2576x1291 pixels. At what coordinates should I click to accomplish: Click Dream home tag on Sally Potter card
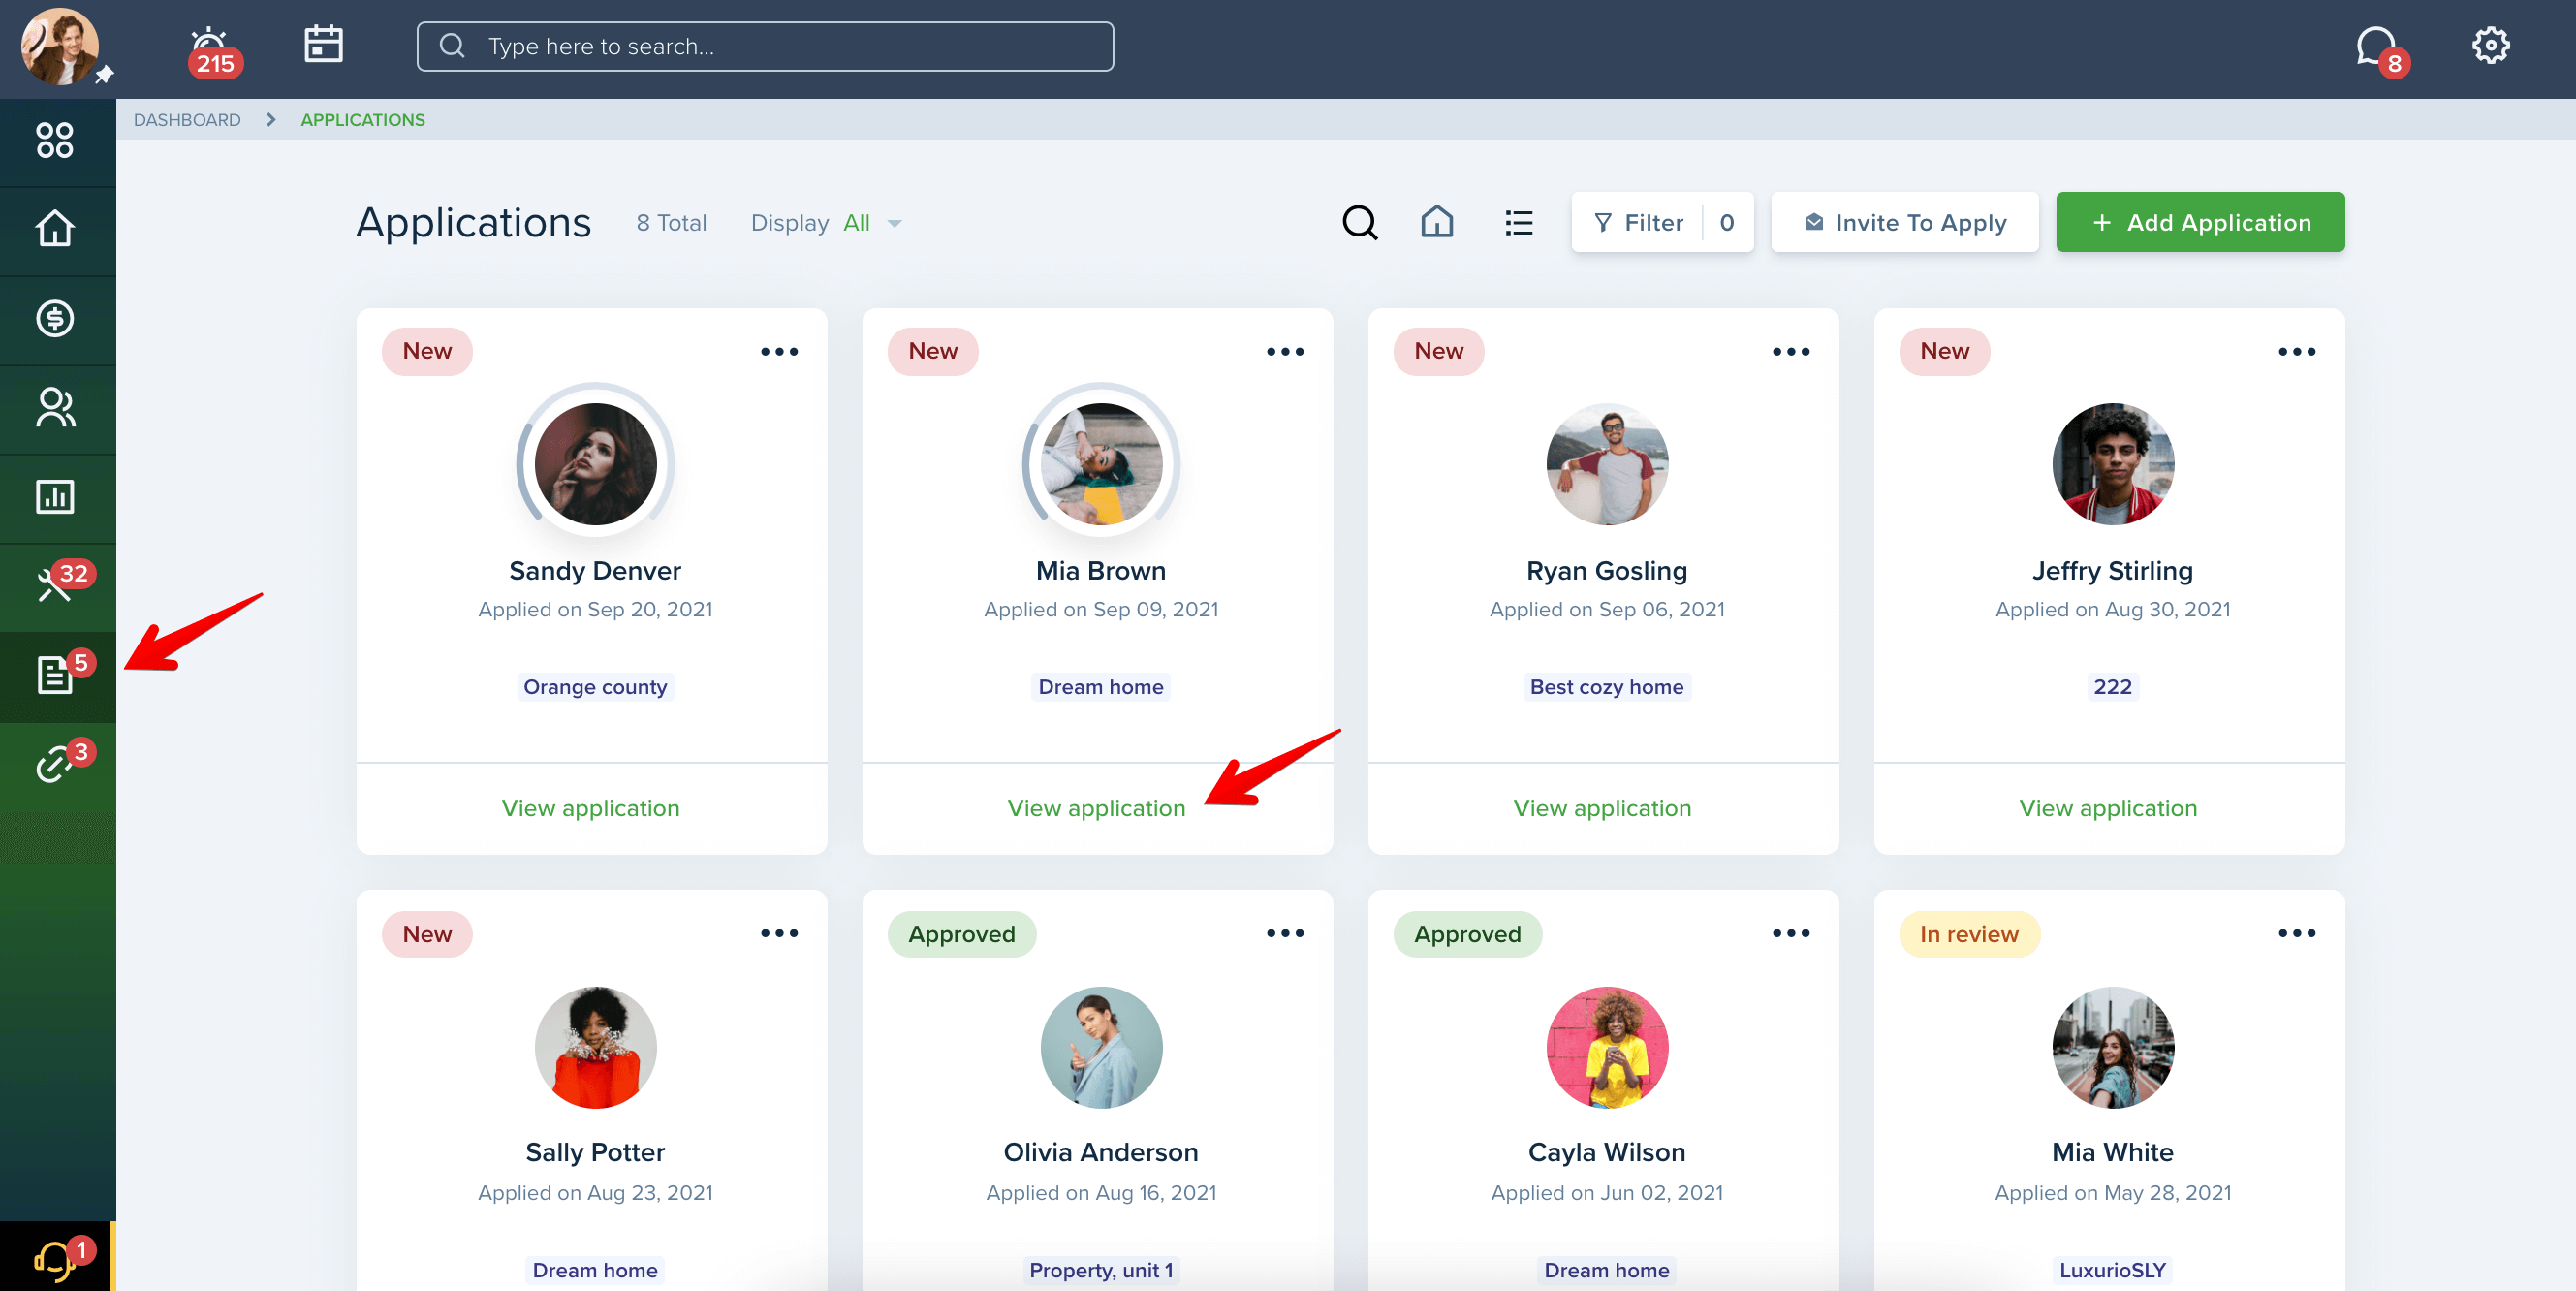click(595, 1270)
